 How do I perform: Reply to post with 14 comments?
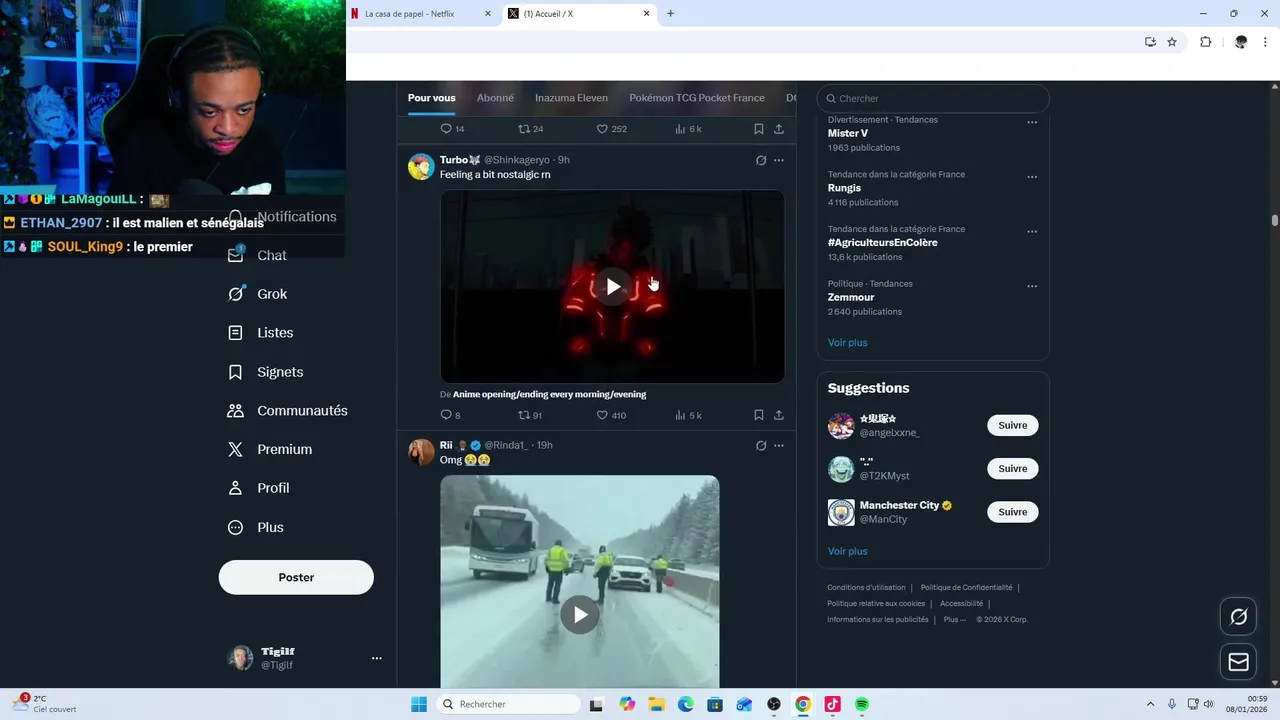tap(452, 129)
